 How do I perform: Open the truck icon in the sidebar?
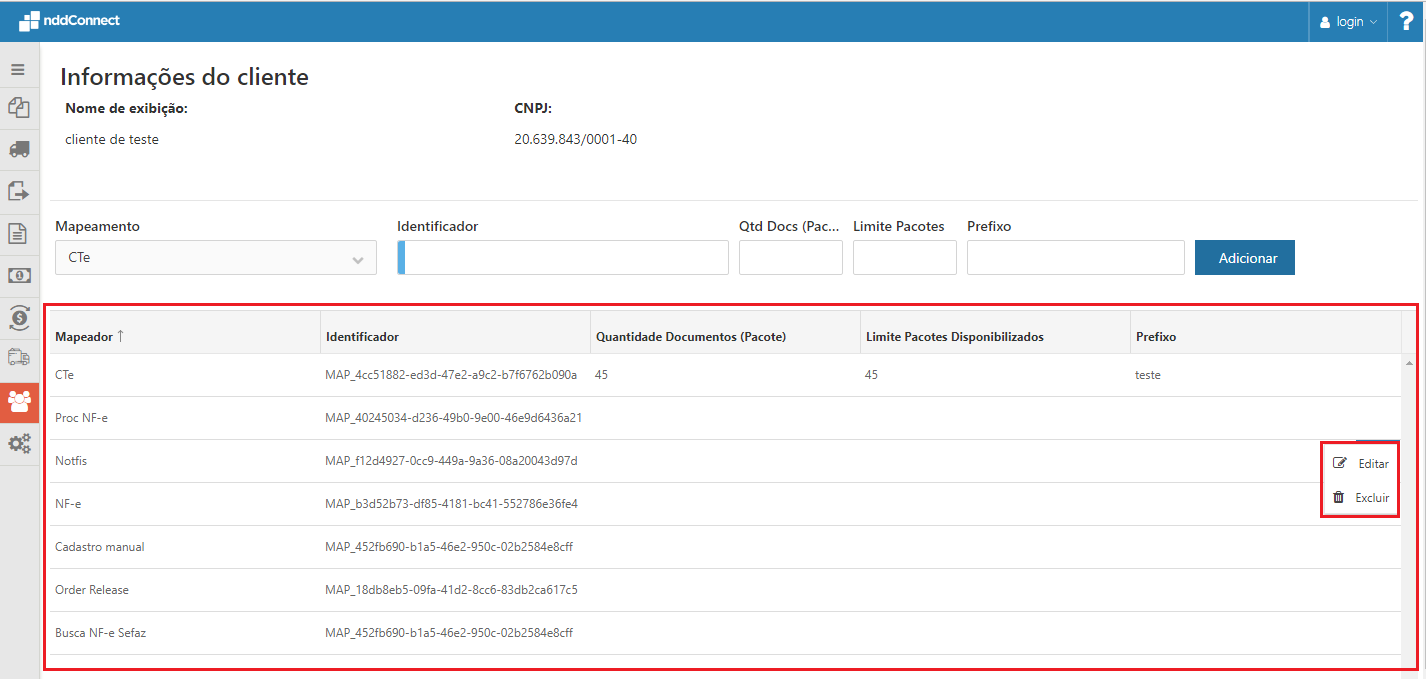point(19,149)
